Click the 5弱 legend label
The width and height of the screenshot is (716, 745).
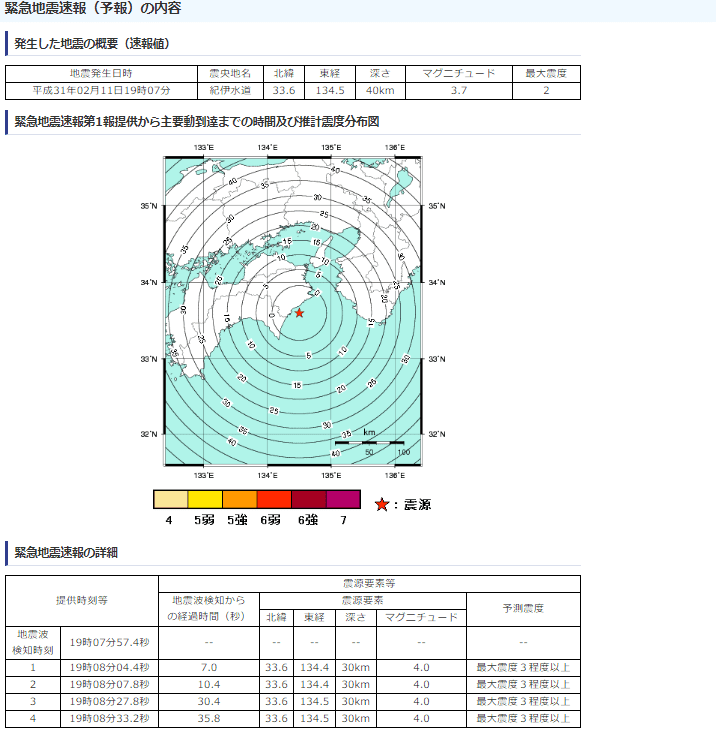[204, 520]
